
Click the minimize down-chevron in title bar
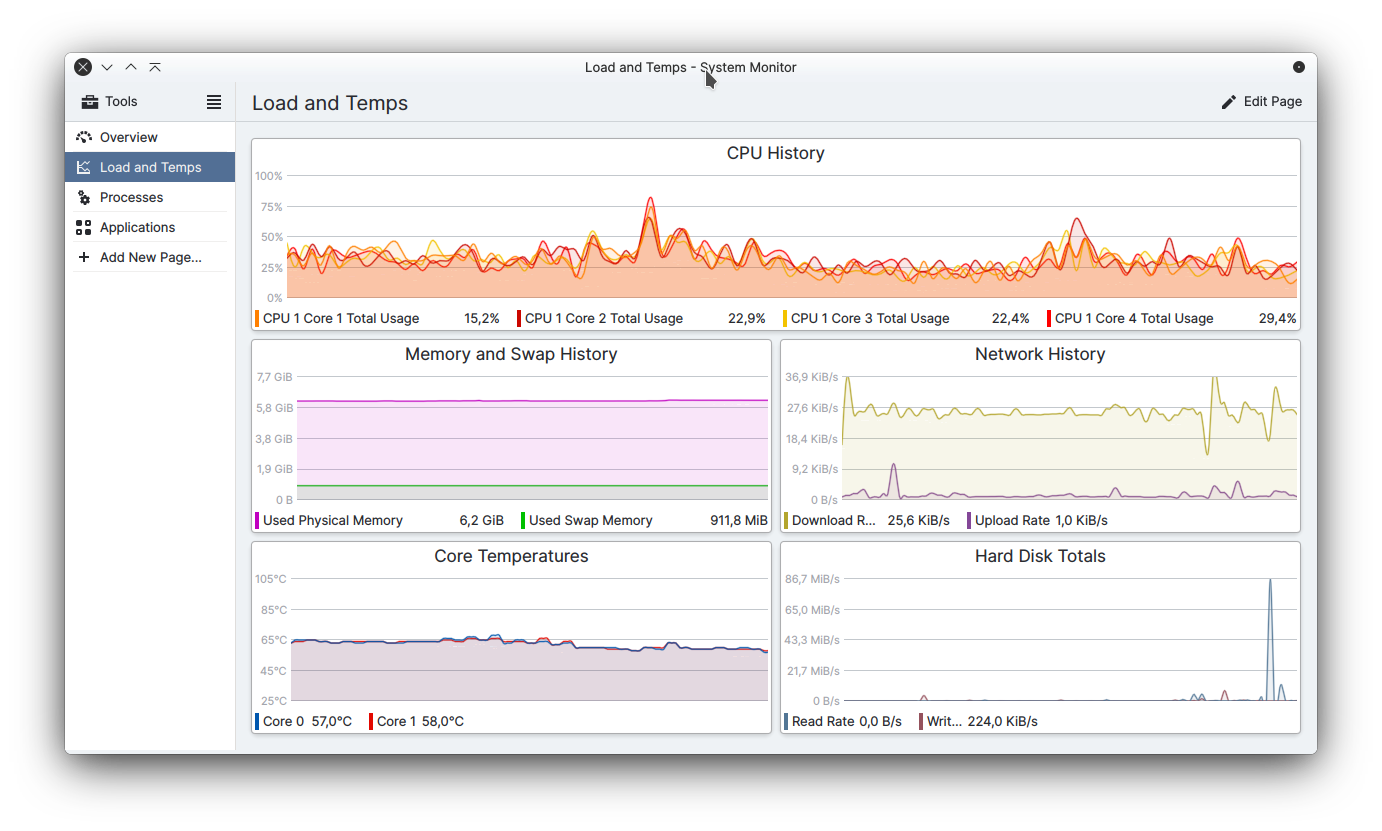pos(107,67)
